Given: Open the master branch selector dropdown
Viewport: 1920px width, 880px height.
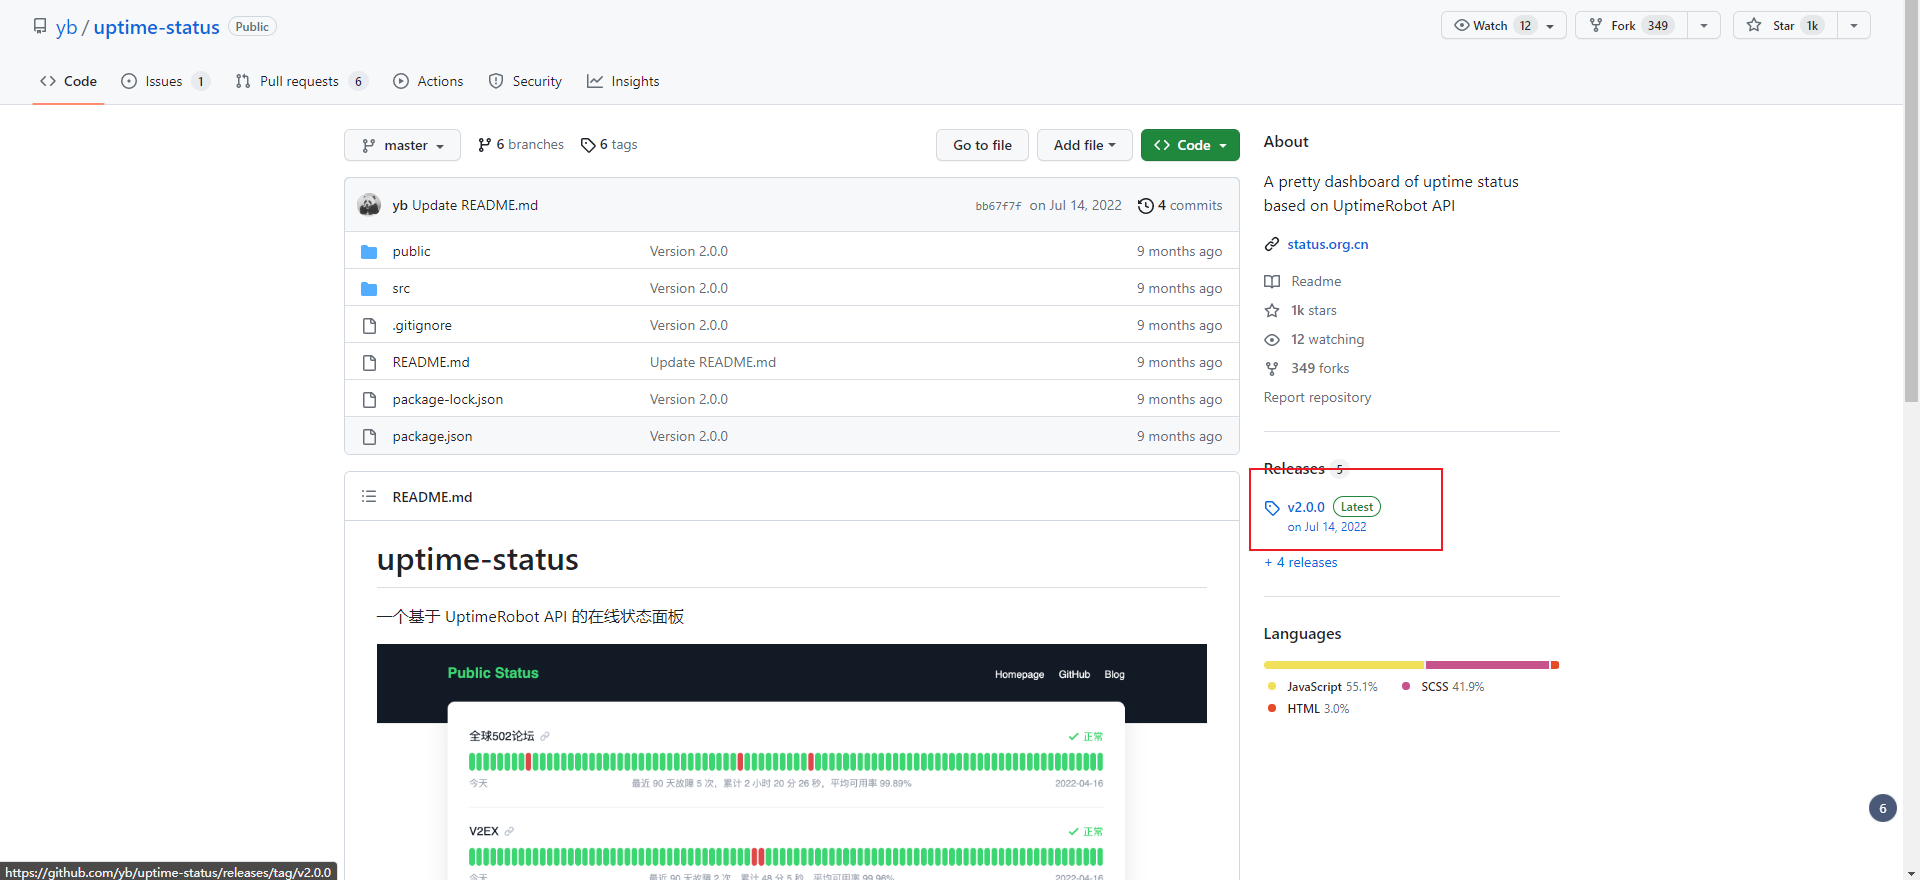Looking at the screenshot, I should [x=402, y=145].
